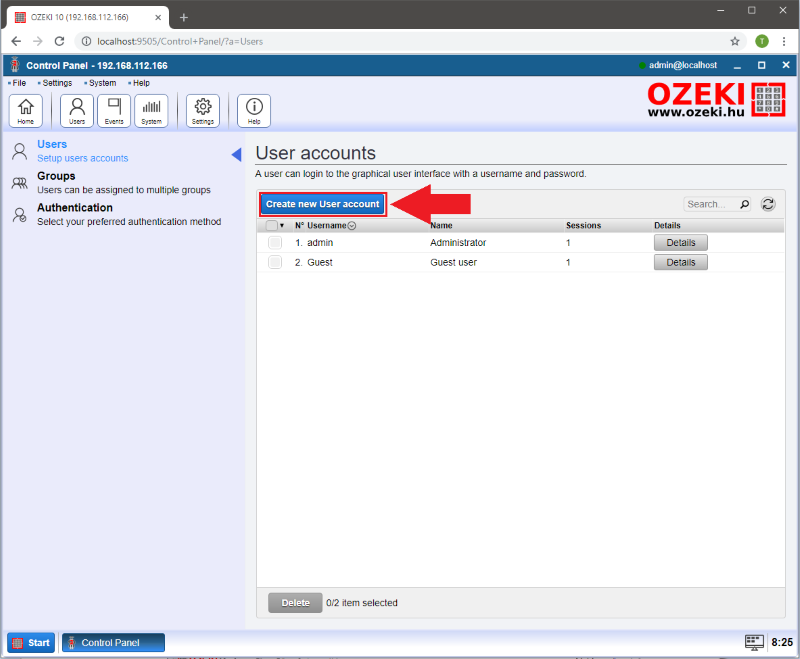
Task: Open the Home toolbar icon
Action: click(25, 110)
